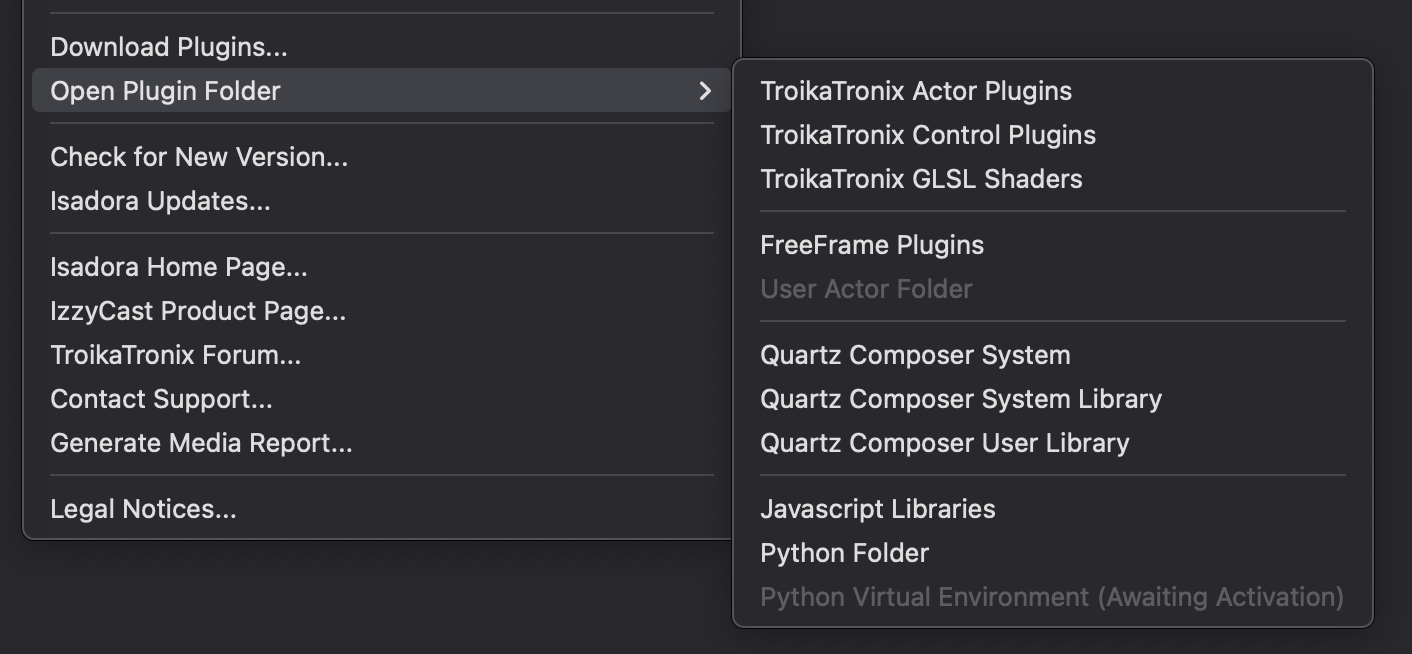Expand the Open Plugin Folder submenu arrow
This screenshot has height=654, width=1412.
click(705, 91)
